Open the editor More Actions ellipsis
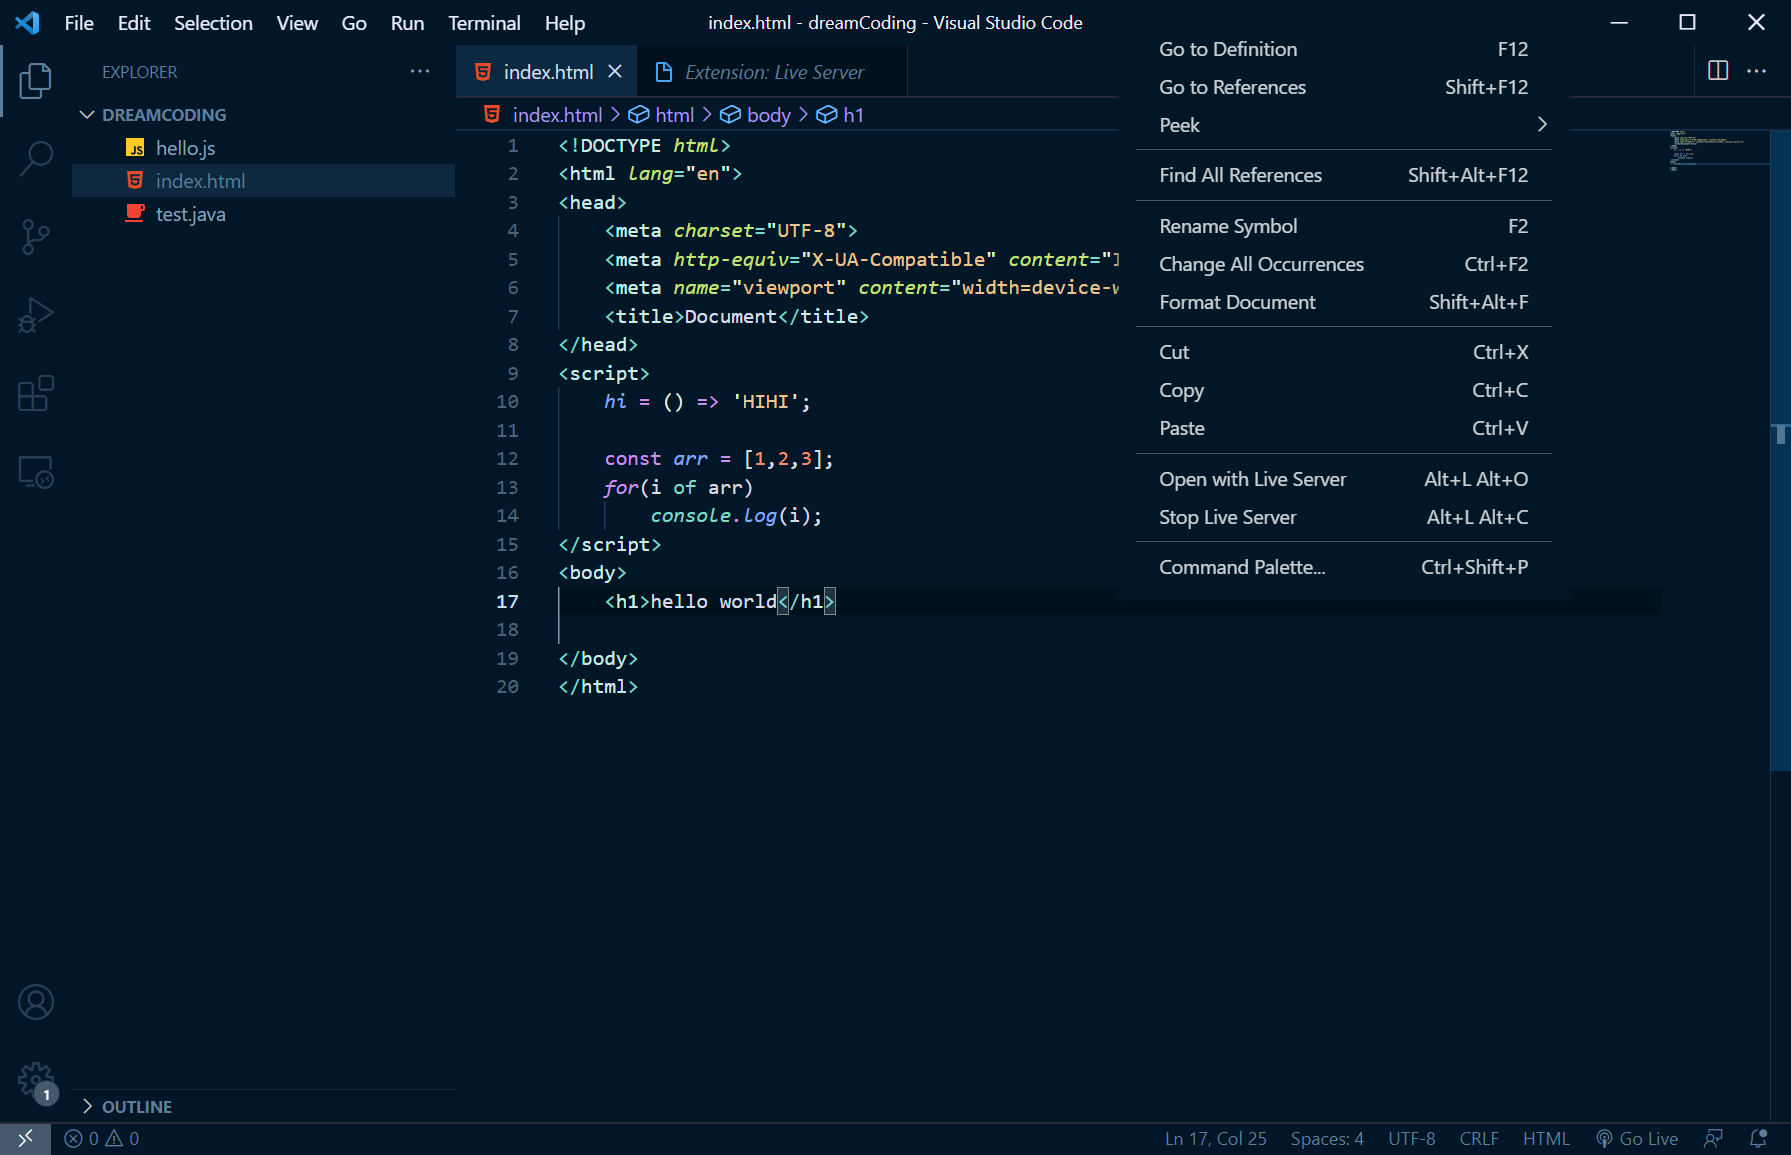The width and height of the screenshot is (1791, 1155). (1756, 70)
